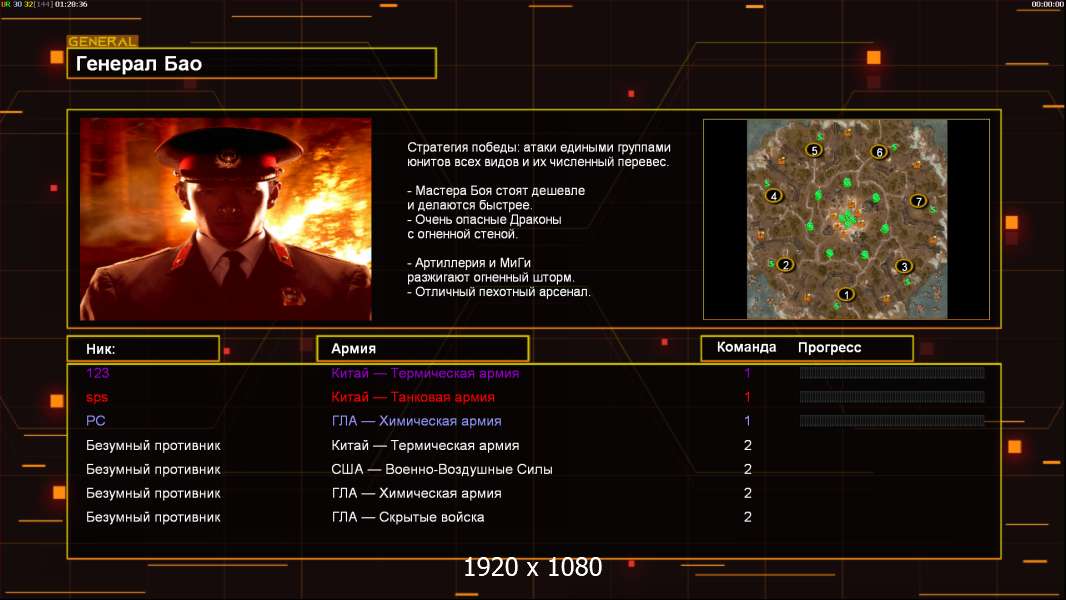1066x600 pixels.
Task: Select start position 7 on the minimap
Action: pos(918,201)
